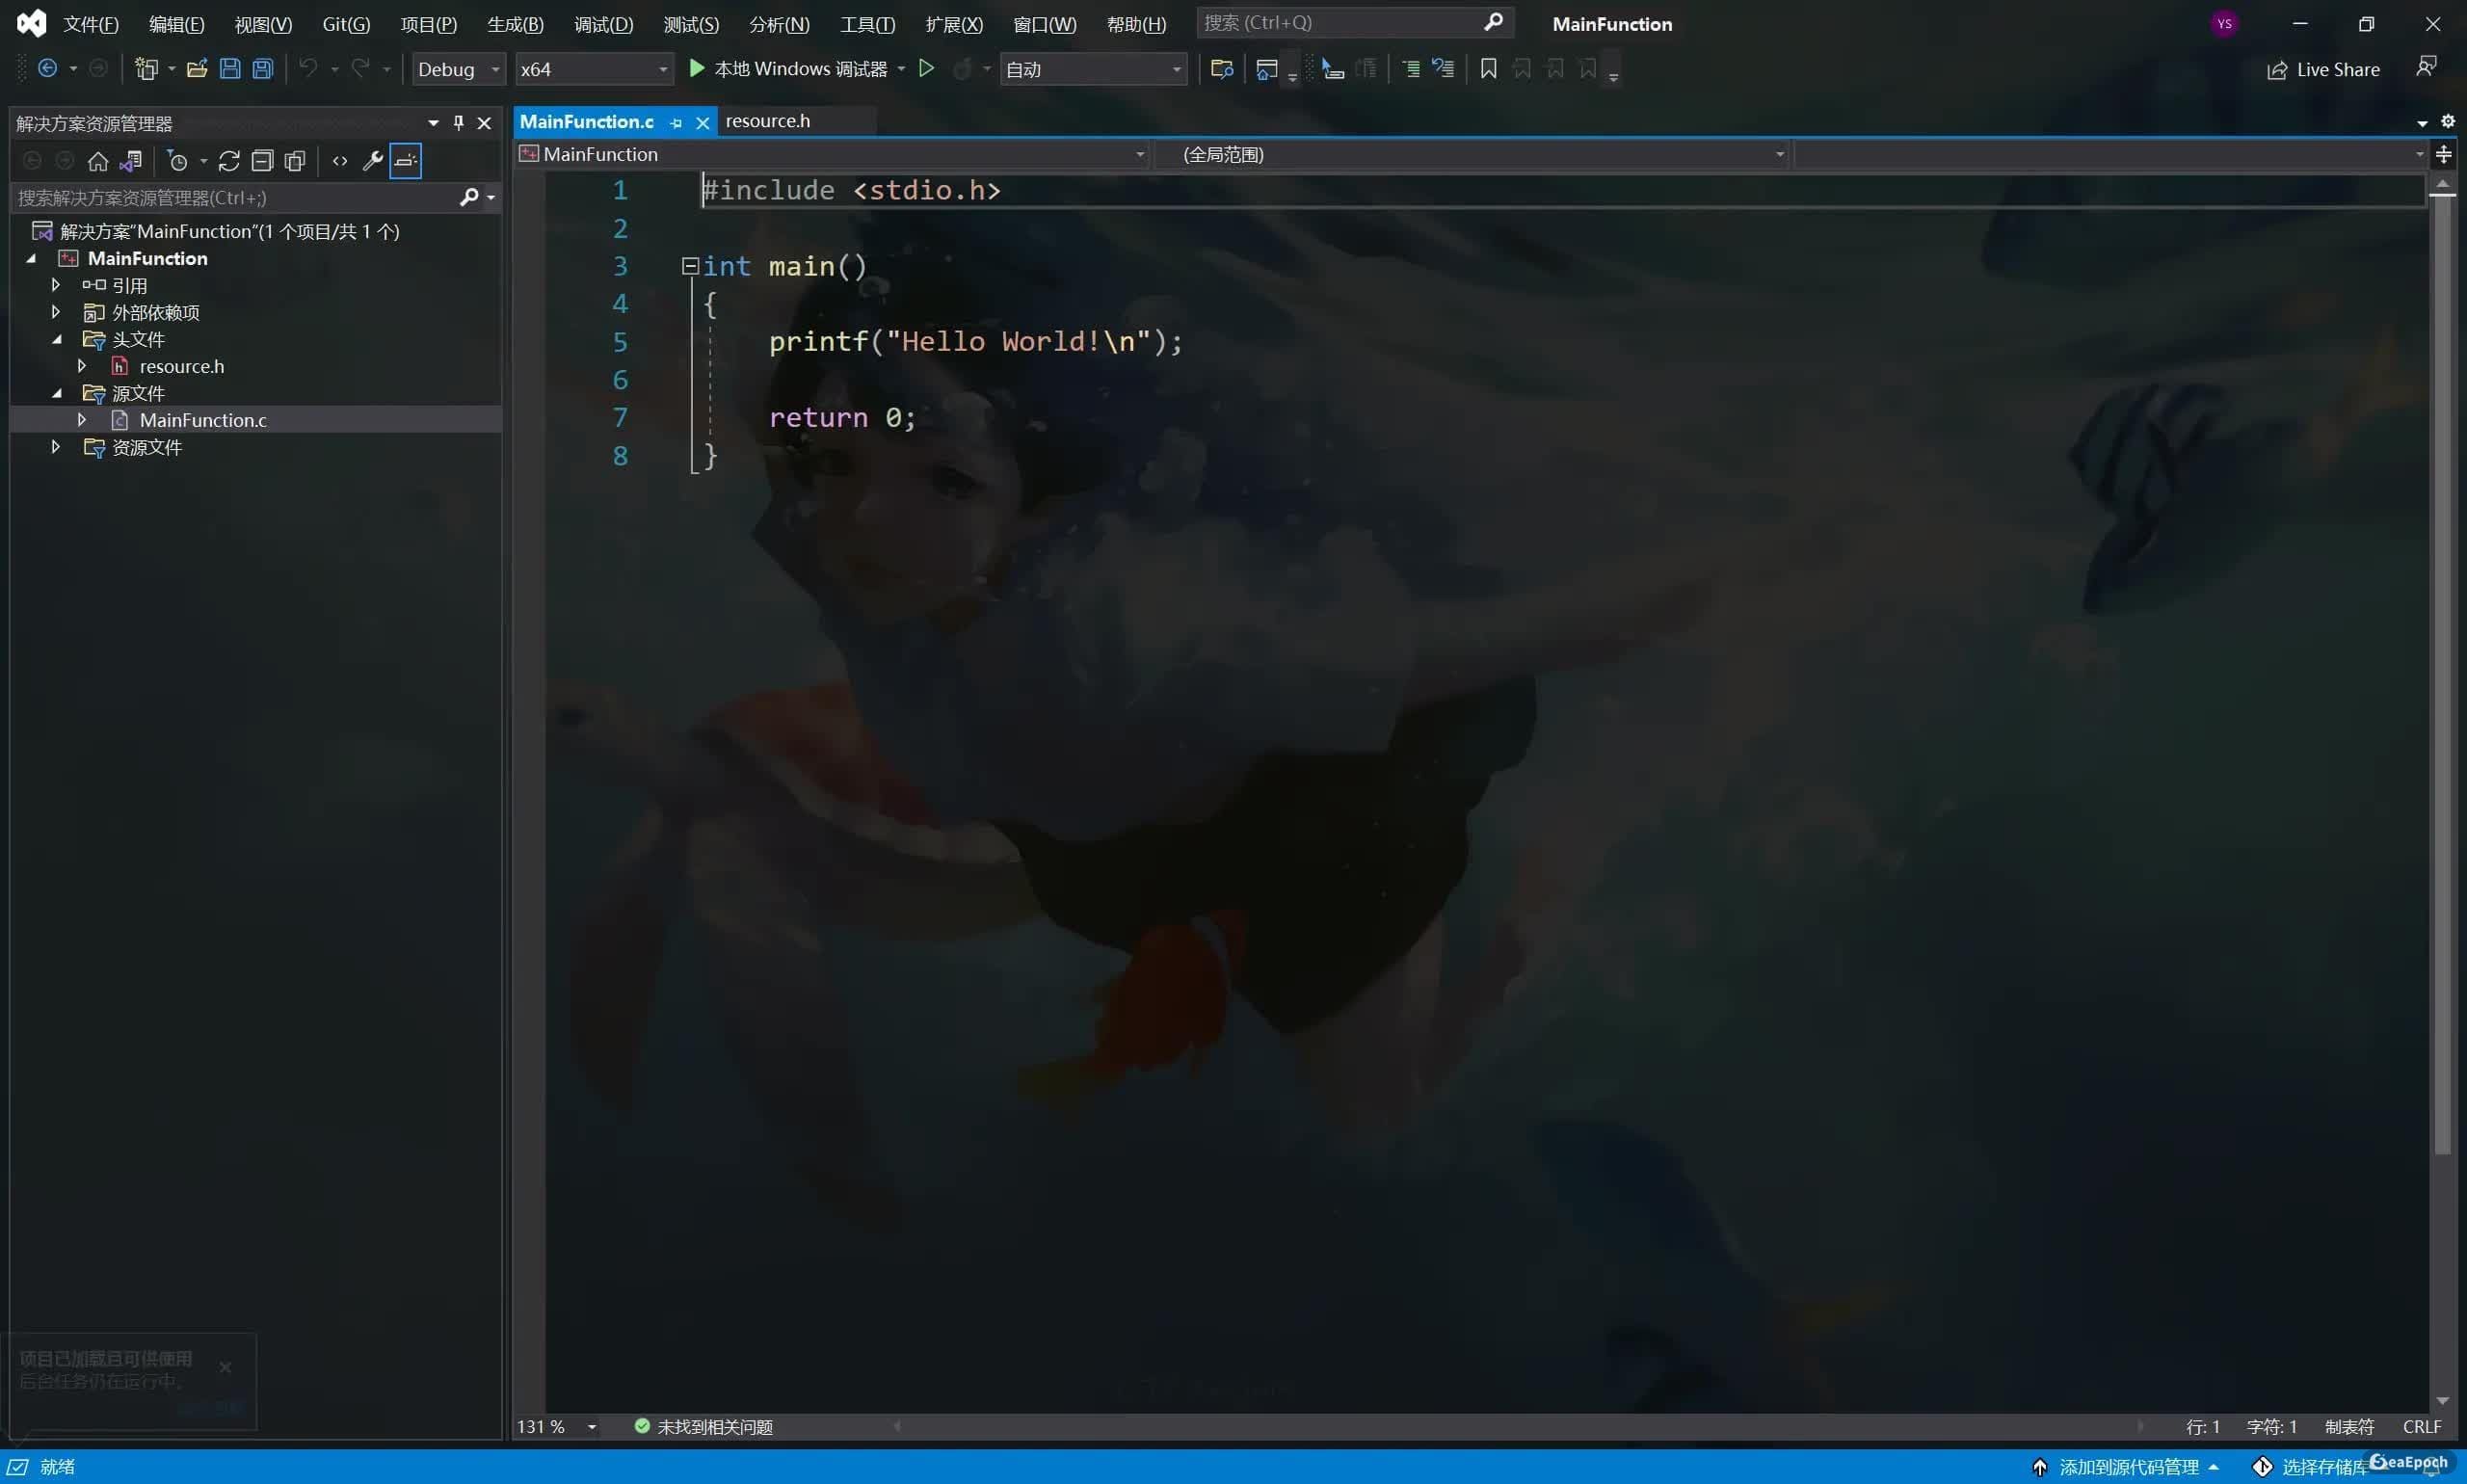Toggle pin on MainFunction.c tab
2467x1484 pixels.
point(676,123)
